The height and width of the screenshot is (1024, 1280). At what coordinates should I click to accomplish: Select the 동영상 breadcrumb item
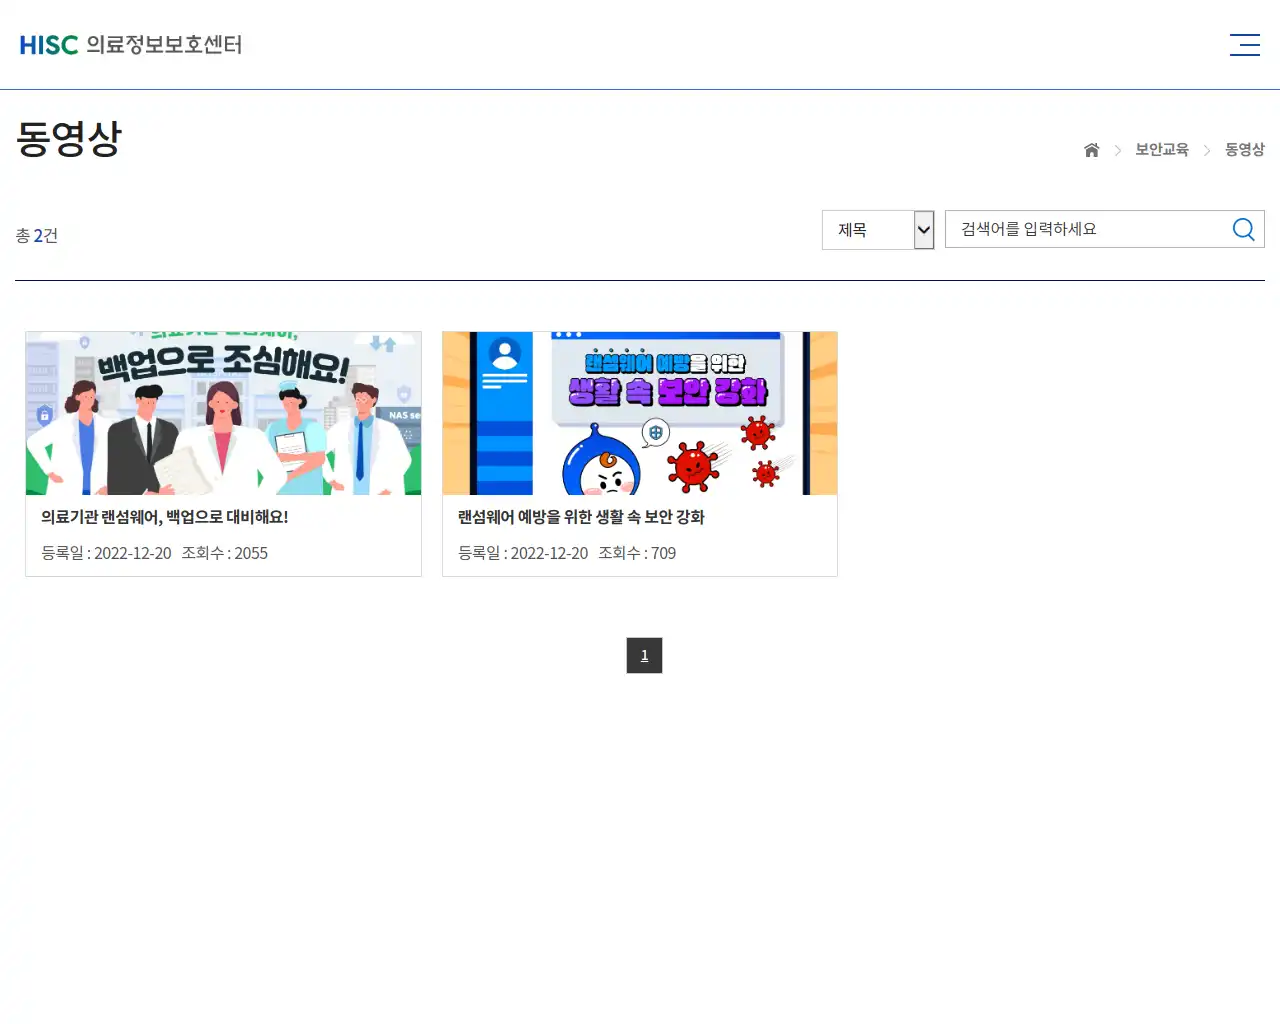(1242, 149)
